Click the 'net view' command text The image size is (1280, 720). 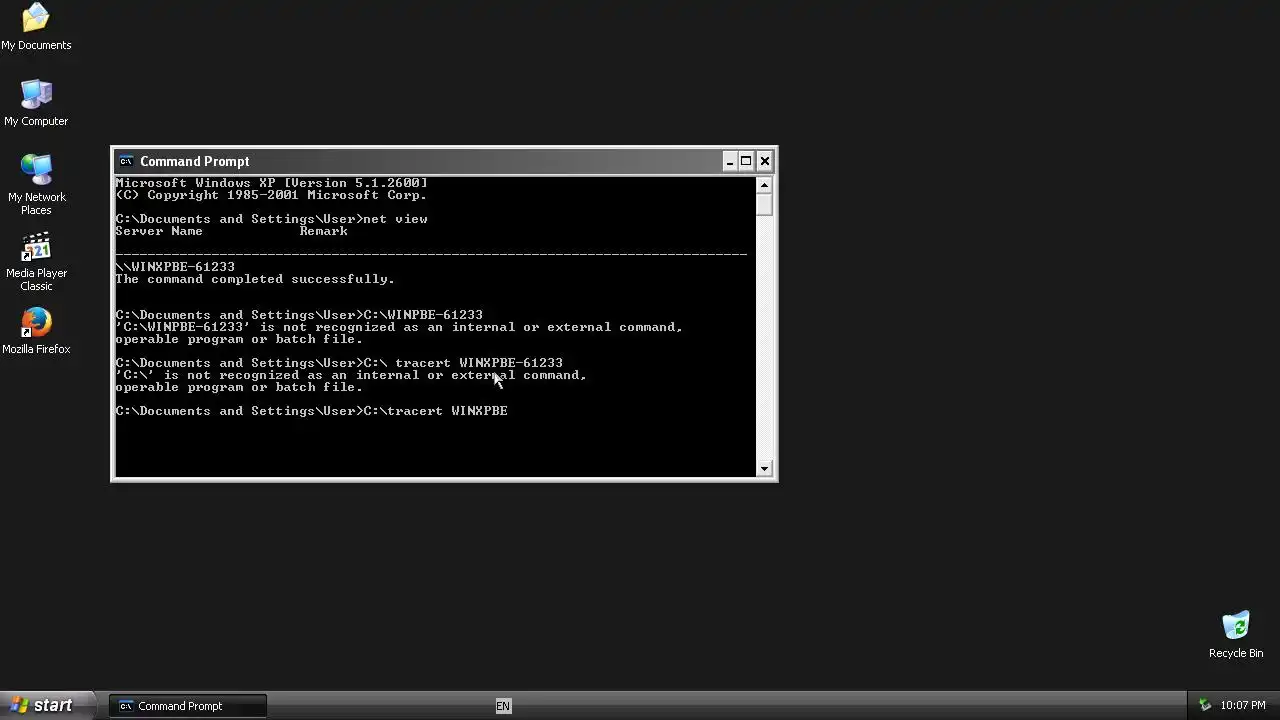point(395,219)
